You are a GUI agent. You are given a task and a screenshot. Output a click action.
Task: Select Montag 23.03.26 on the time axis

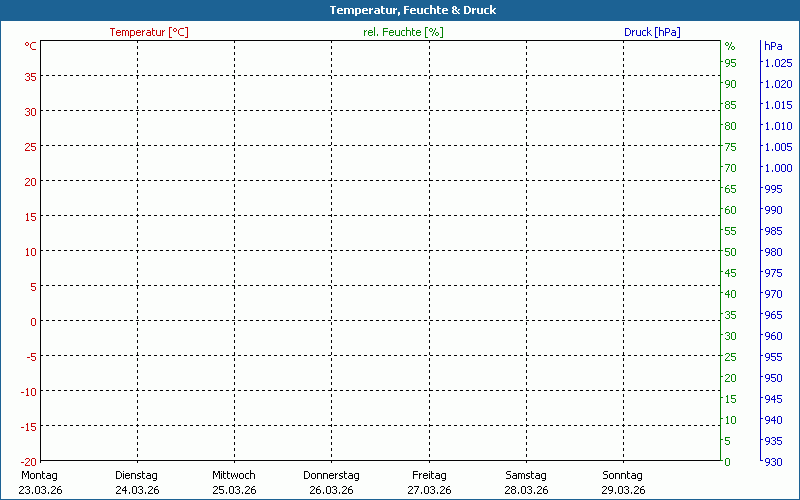(38, 482)
